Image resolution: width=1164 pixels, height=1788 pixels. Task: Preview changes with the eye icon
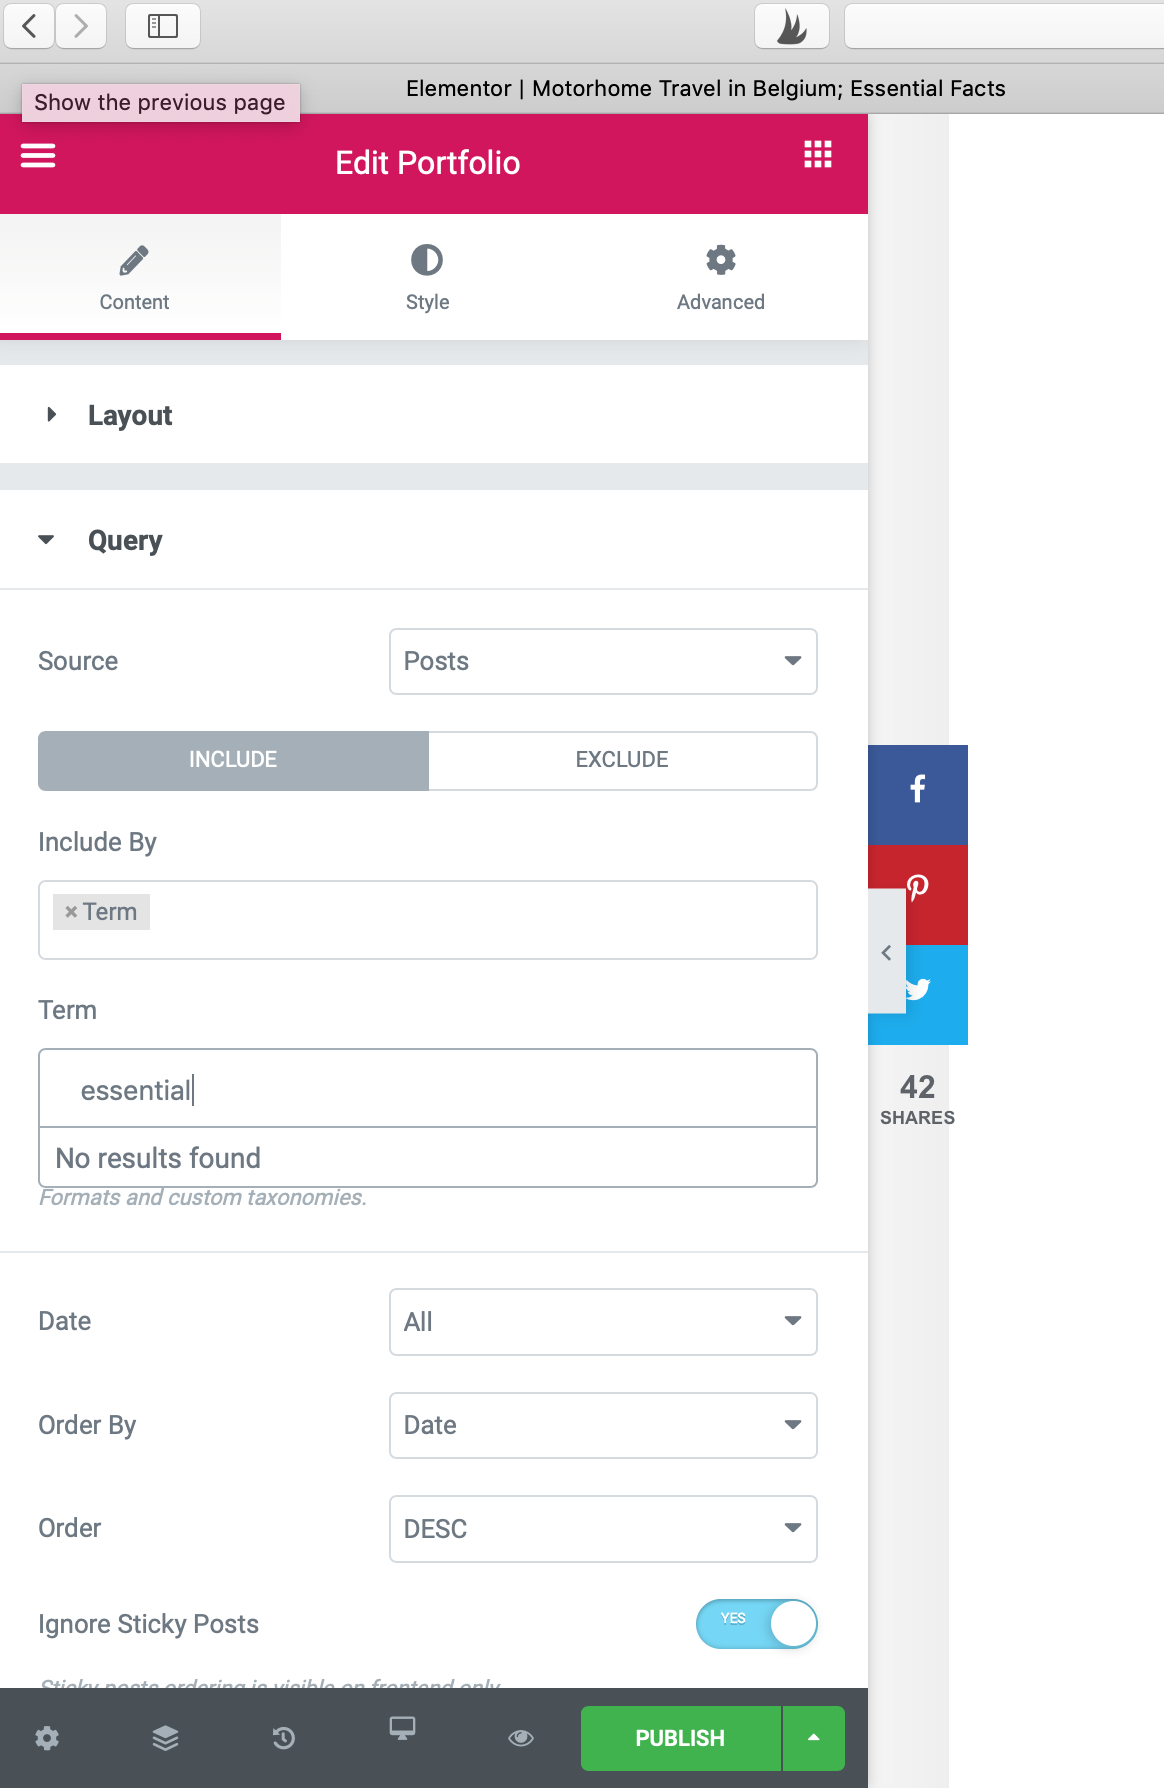(521, 1738)
